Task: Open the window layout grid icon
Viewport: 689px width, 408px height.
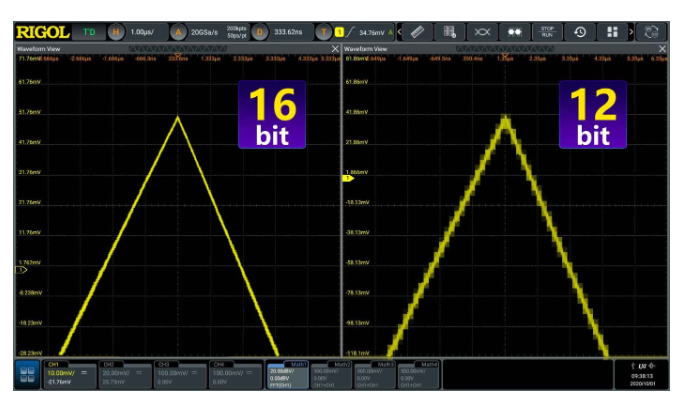Action: 612,32
